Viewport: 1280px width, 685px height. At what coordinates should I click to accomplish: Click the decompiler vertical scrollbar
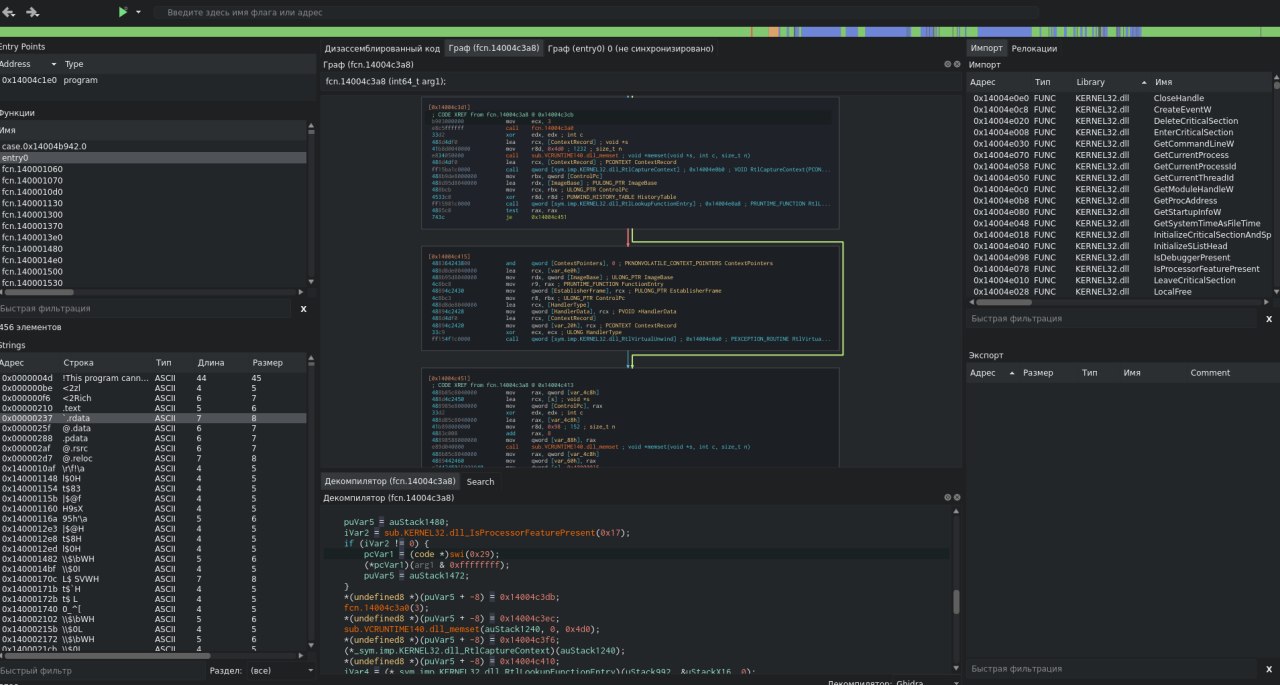pyautogui.click(x=955, y=600)
